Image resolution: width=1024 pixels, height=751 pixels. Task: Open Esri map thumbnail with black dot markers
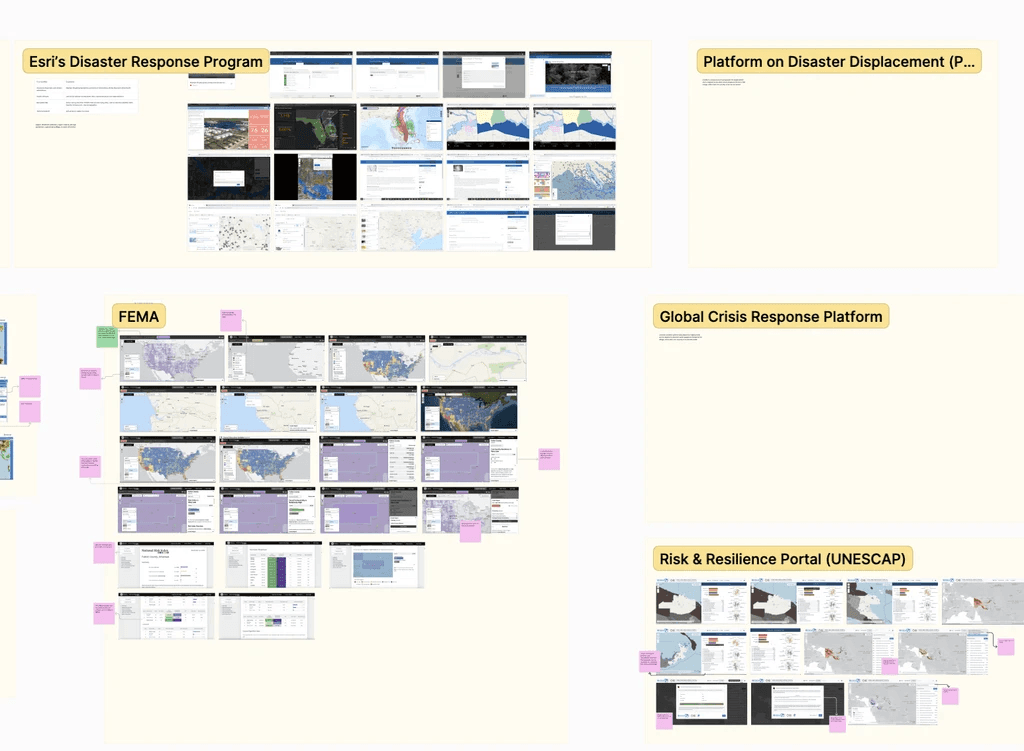click(229, 227)
